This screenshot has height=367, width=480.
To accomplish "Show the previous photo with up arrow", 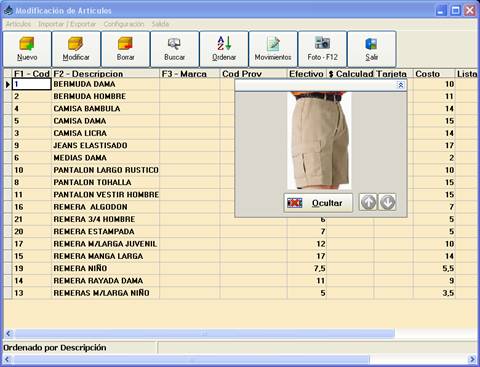I will click(x=368, y=202).
